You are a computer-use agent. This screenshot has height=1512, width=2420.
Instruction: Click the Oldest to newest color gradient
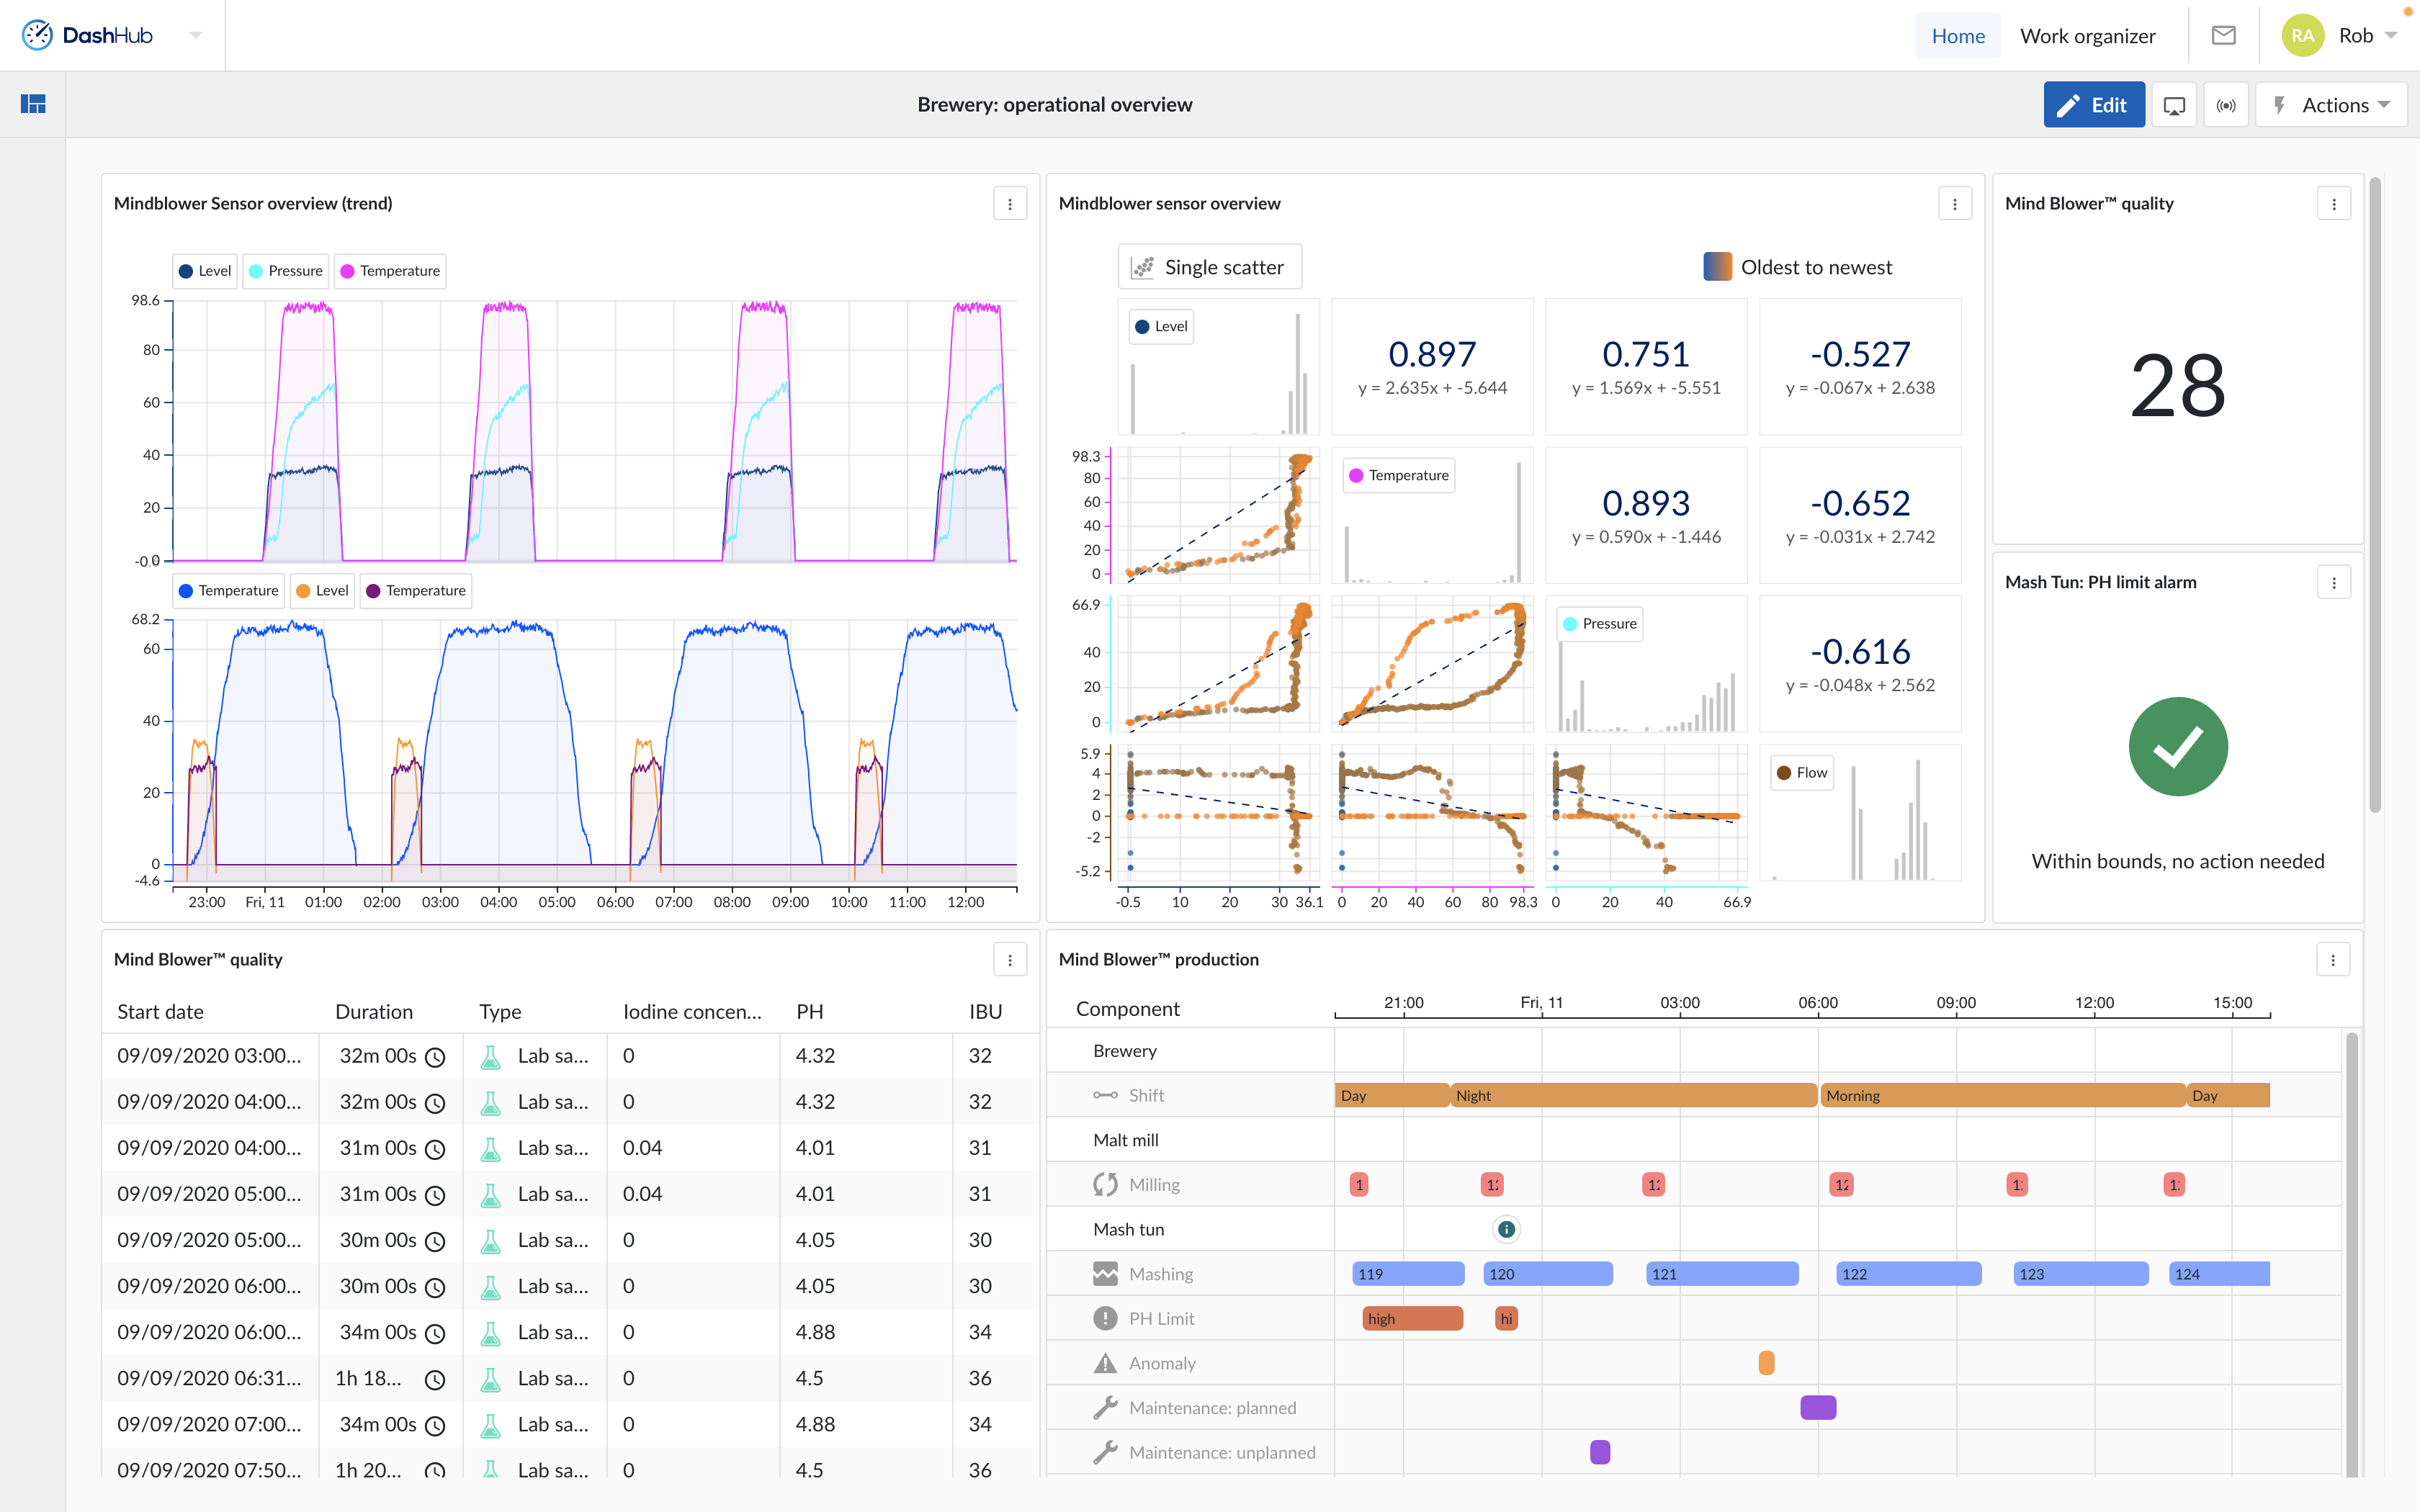pos(1717,267)
